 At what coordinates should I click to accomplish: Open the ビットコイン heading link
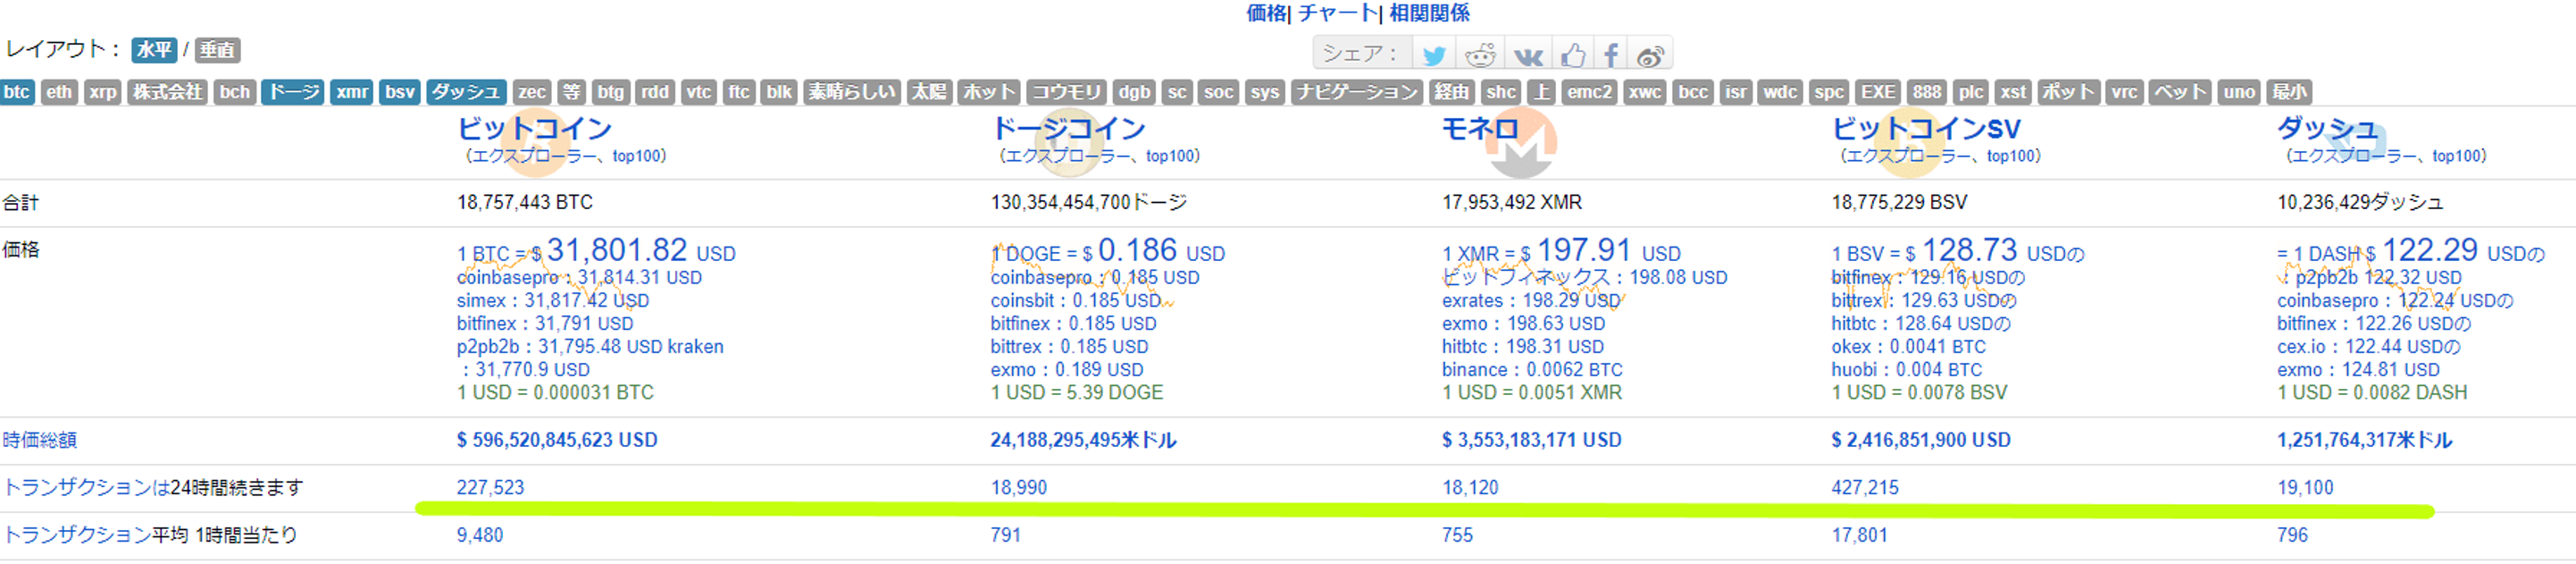pos(534,128)
